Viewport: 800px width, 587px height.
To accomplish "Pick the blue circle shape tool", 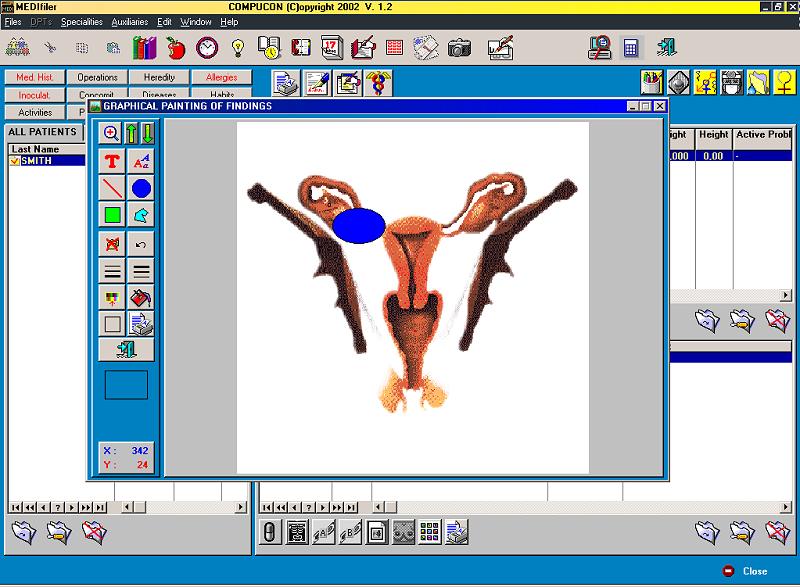I will 141,188.
